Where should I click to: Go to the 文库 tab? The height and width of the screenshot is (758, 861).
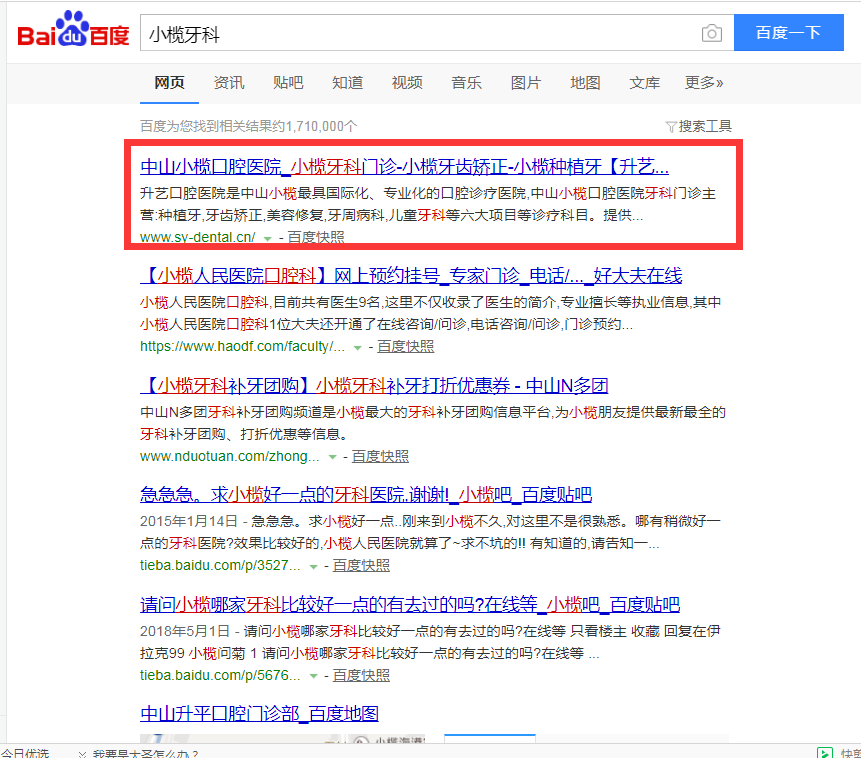[x=644, y=83]
